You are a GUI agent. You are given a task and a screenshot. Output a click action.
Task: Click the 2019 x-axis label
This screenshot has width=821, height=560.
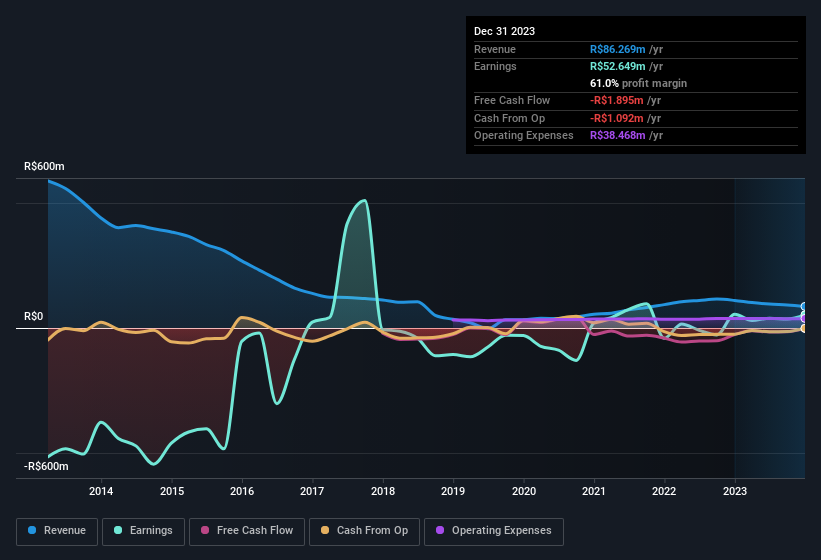click(453, 491)
